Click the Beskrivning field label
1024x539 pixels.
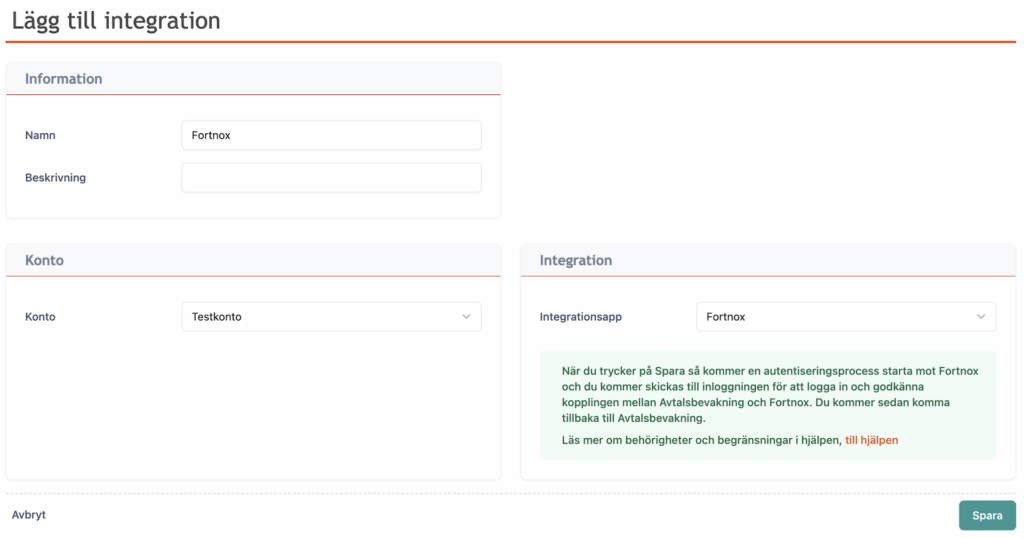[55, 178]
